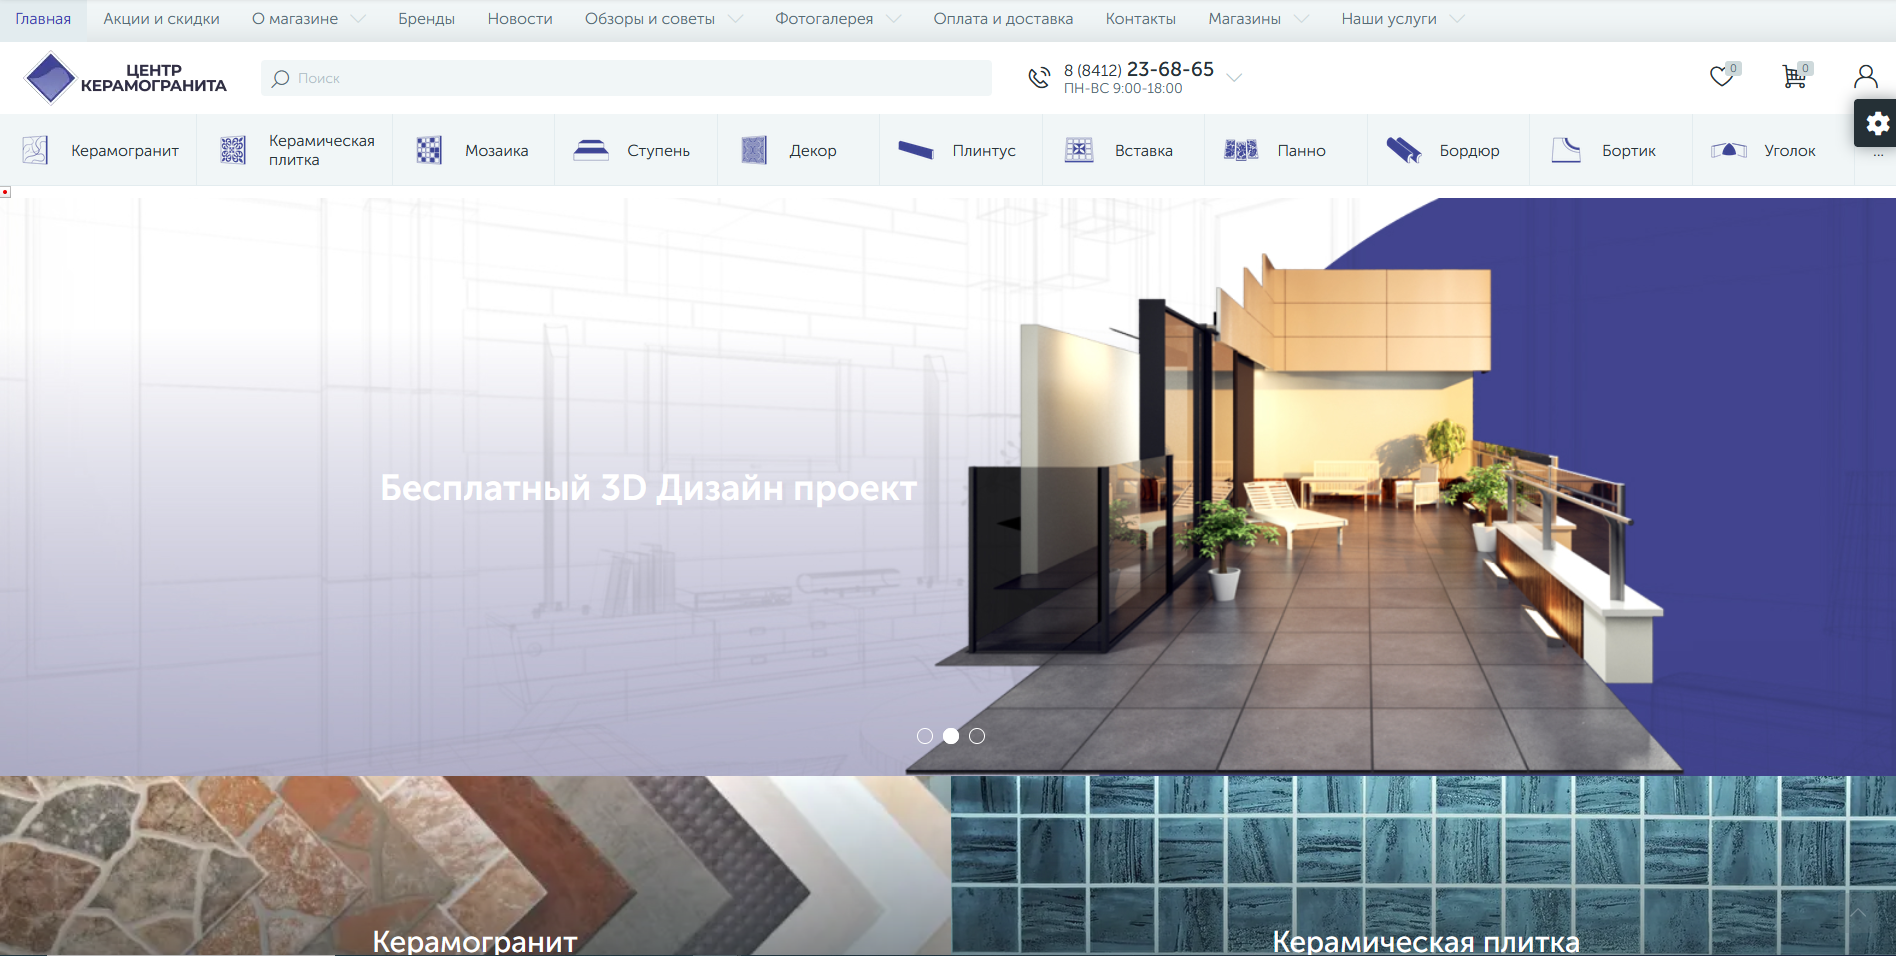Click the phone handset icon
Image resolution: width=1896 pixels, height=956 pixels.
click(x=1039, y=78)
